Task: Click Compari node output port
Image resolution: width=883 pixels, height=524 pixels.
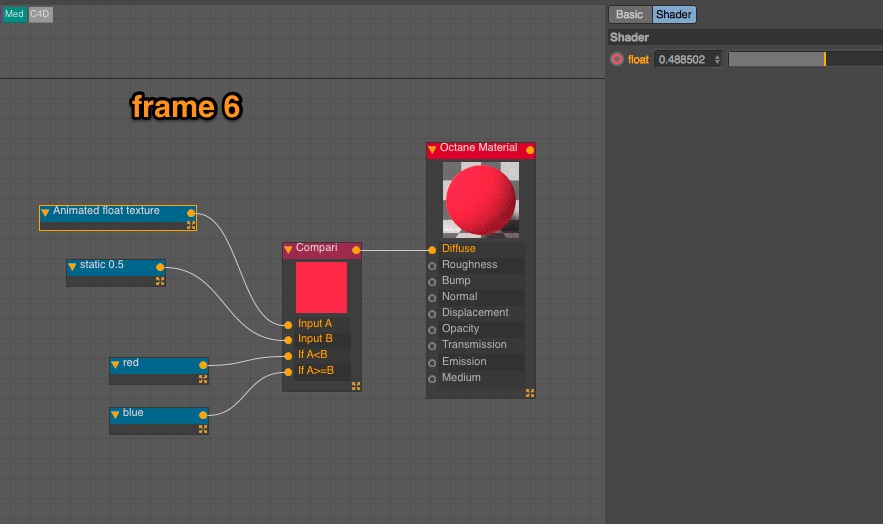Action: point(356,250)
